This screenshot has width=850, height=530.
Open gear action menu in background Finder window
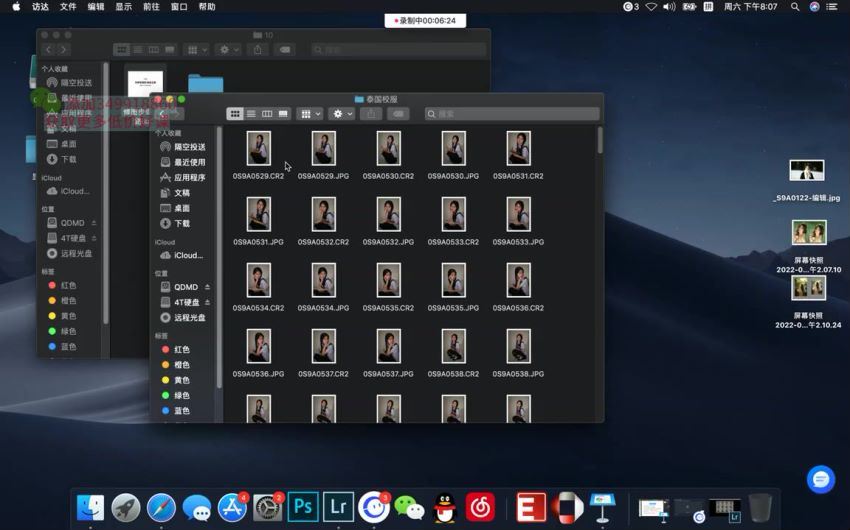(228, 50)
